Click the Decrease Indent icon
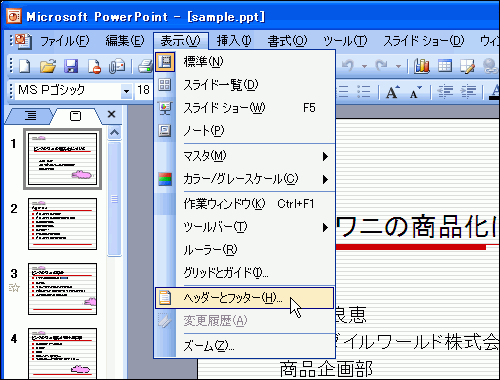 (445, 91)
